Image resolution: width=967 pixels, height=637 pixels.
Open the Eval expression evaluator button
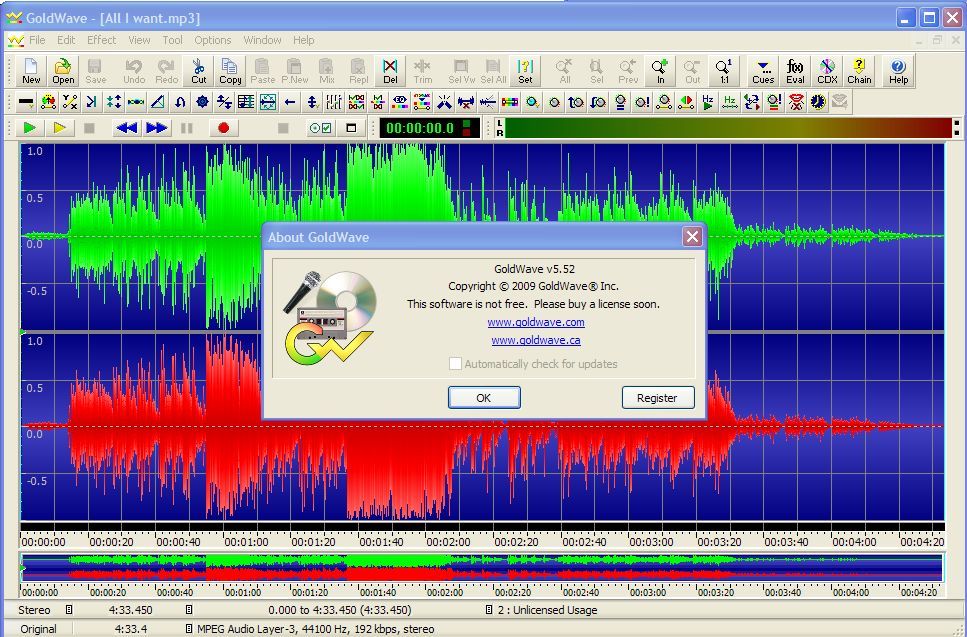point(795,71)
